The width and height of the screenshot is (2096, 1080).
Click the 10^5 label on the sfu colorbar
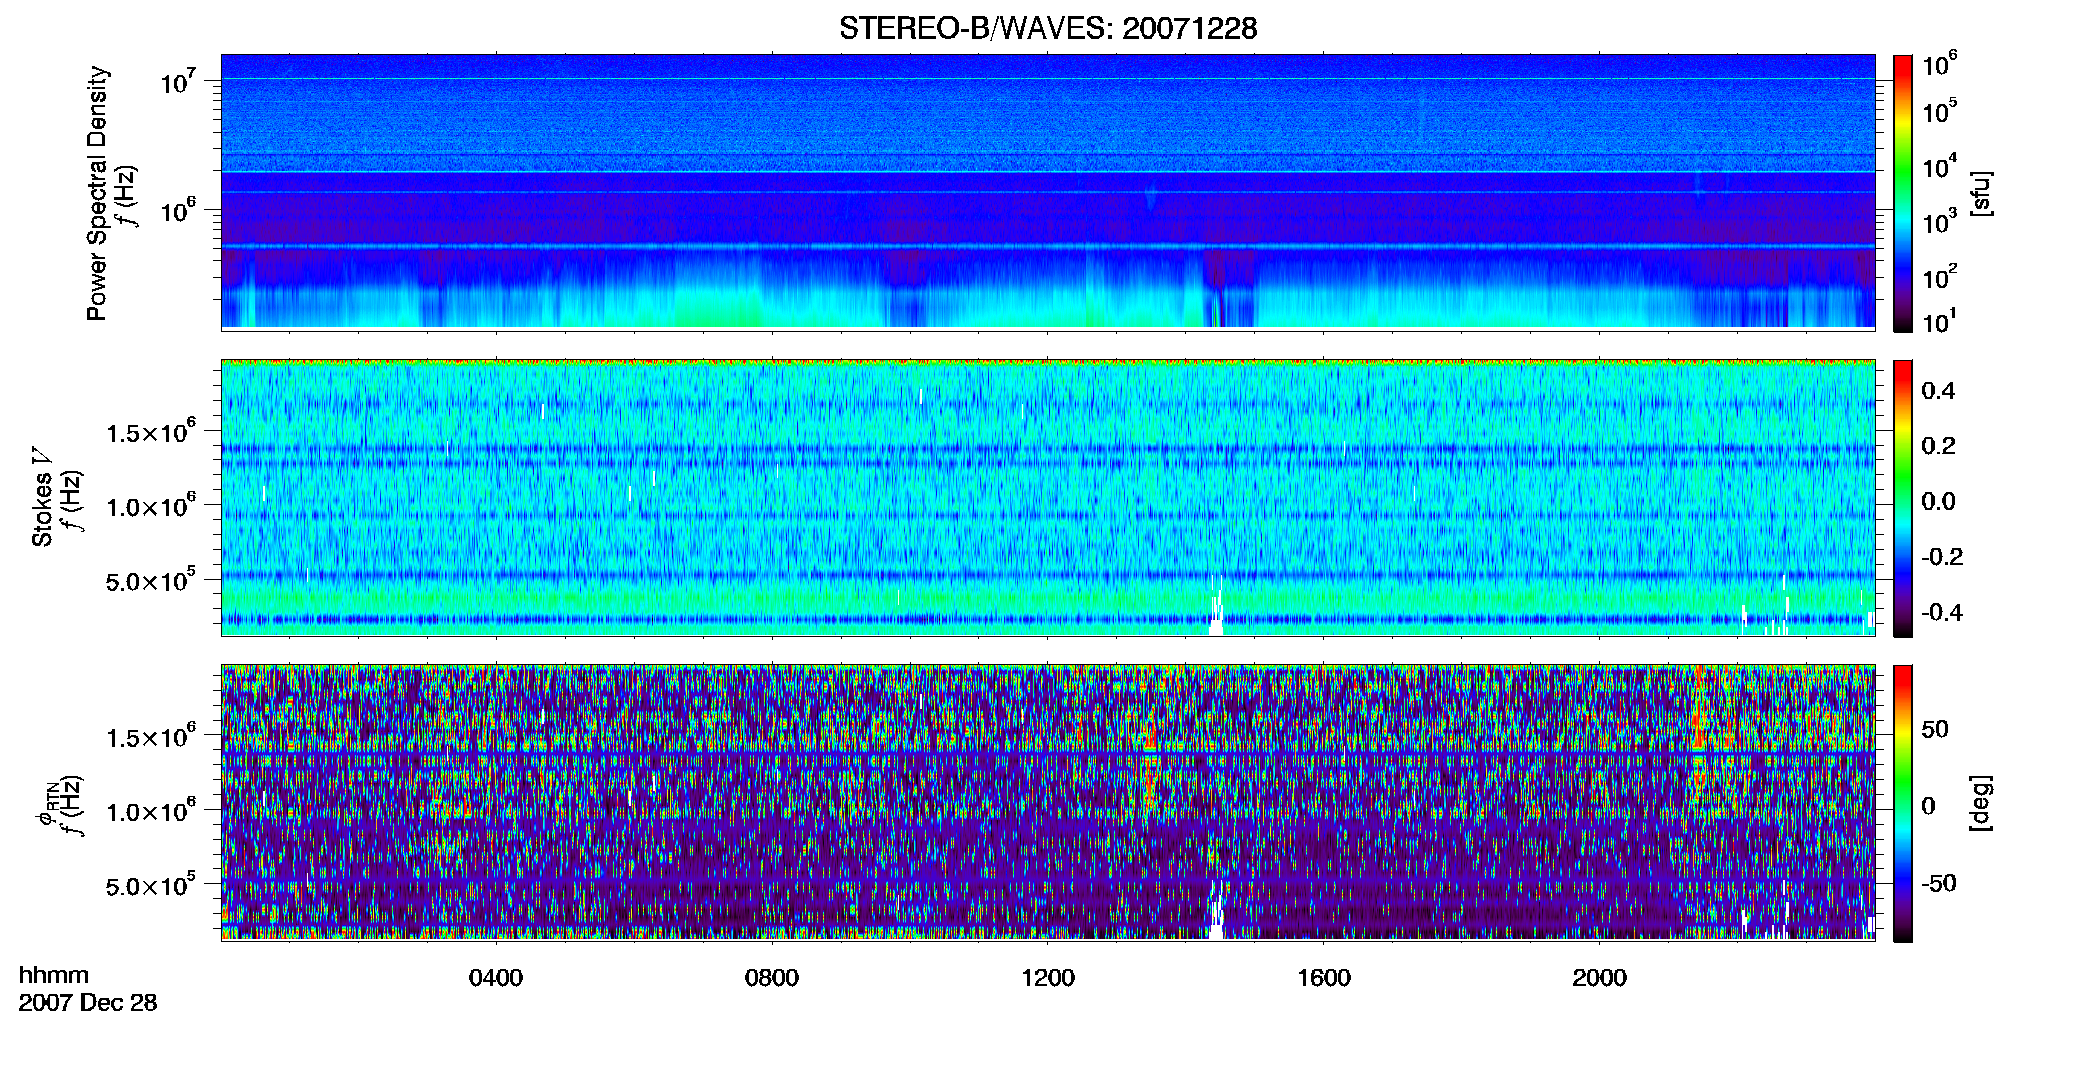point(1940,111)
